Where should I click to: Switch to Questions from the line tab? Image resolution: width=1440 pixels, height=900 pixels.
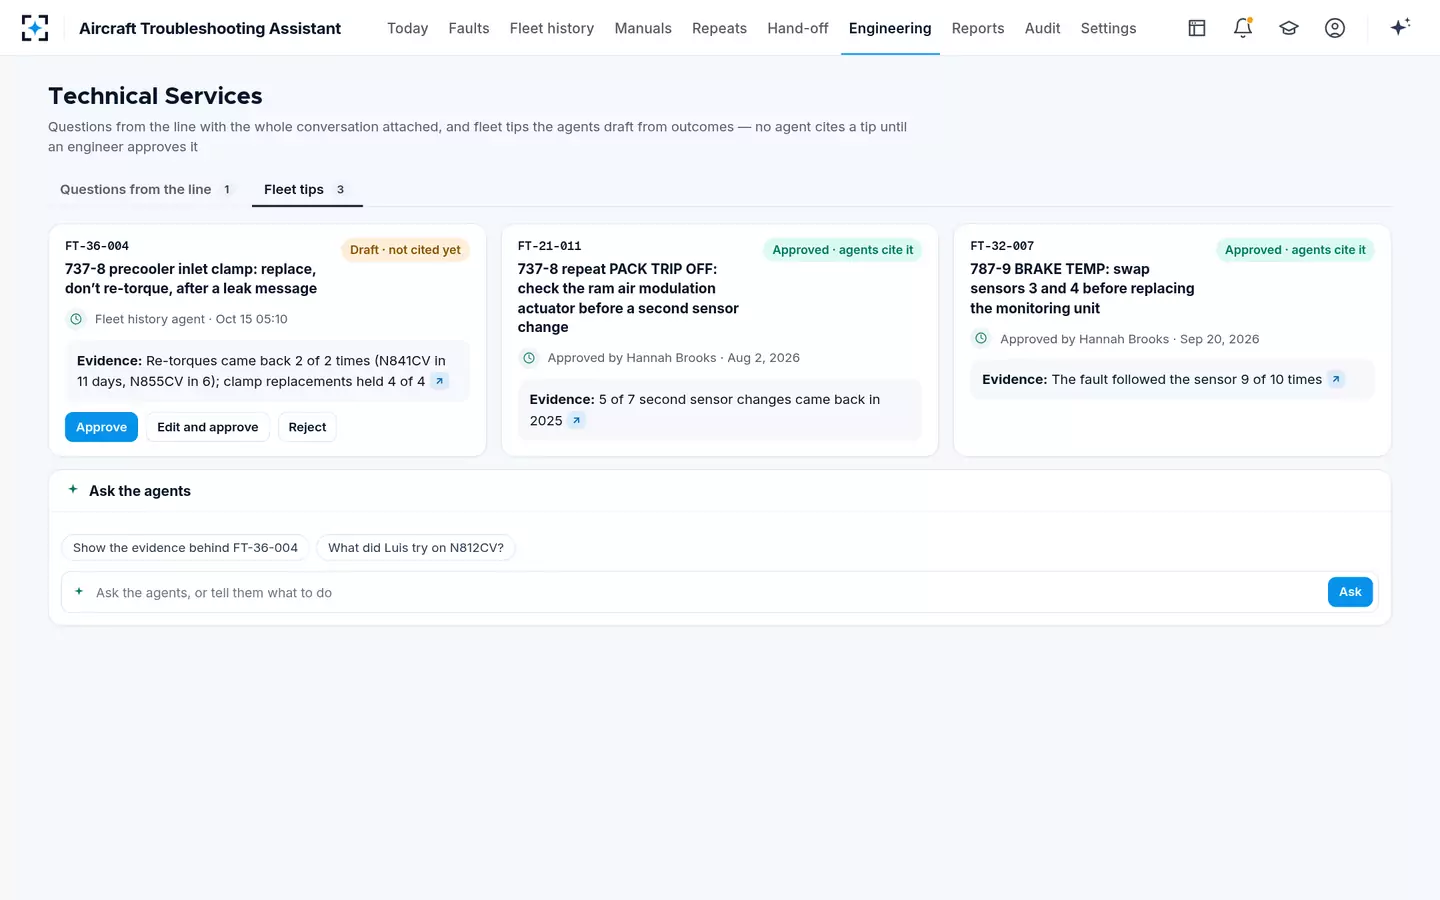pos(145,189)
